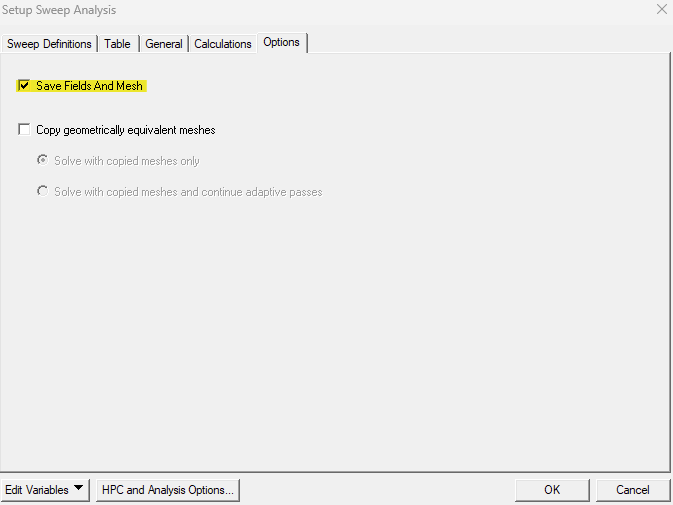673x505 pixels.
Task: Go to the General tab
Action: 164,44
